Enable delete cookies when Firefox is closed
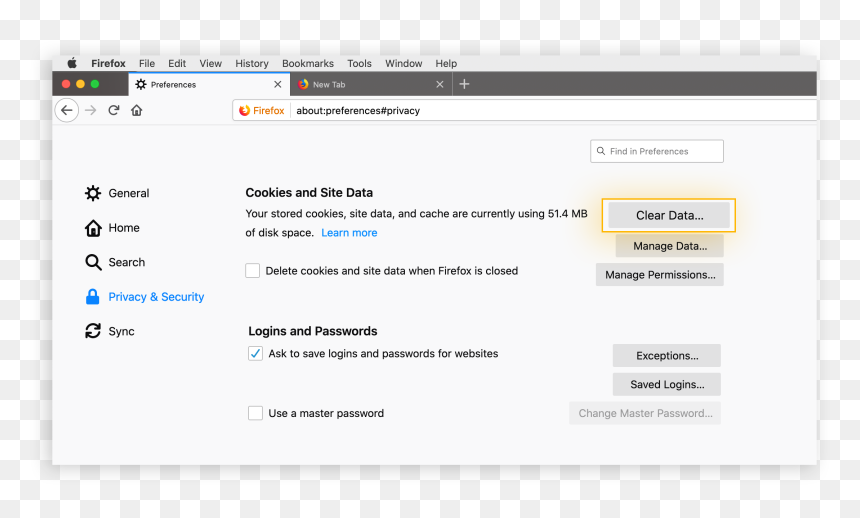This screenshot has height=518, width=860. point(252,271)
